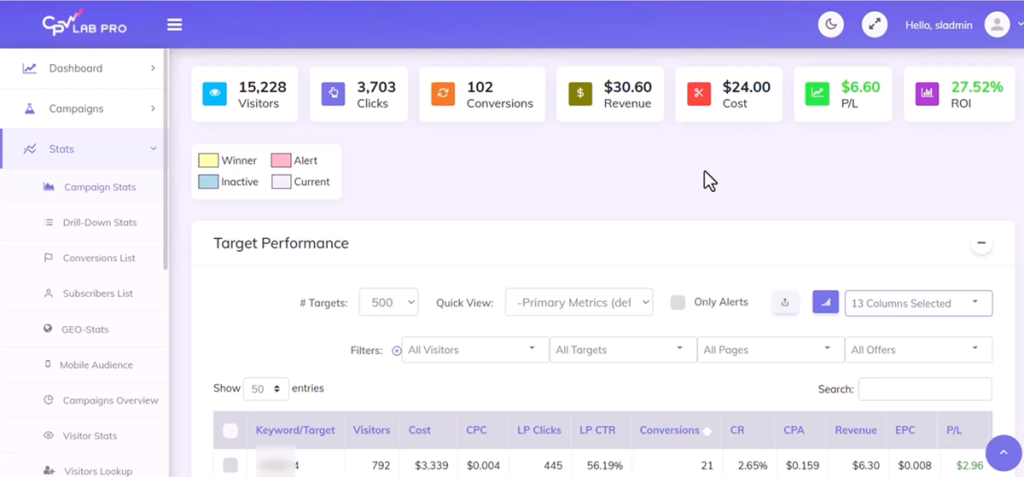Click the Search input field
This screenshot has width=1024, height=477.
click(925, 389)
